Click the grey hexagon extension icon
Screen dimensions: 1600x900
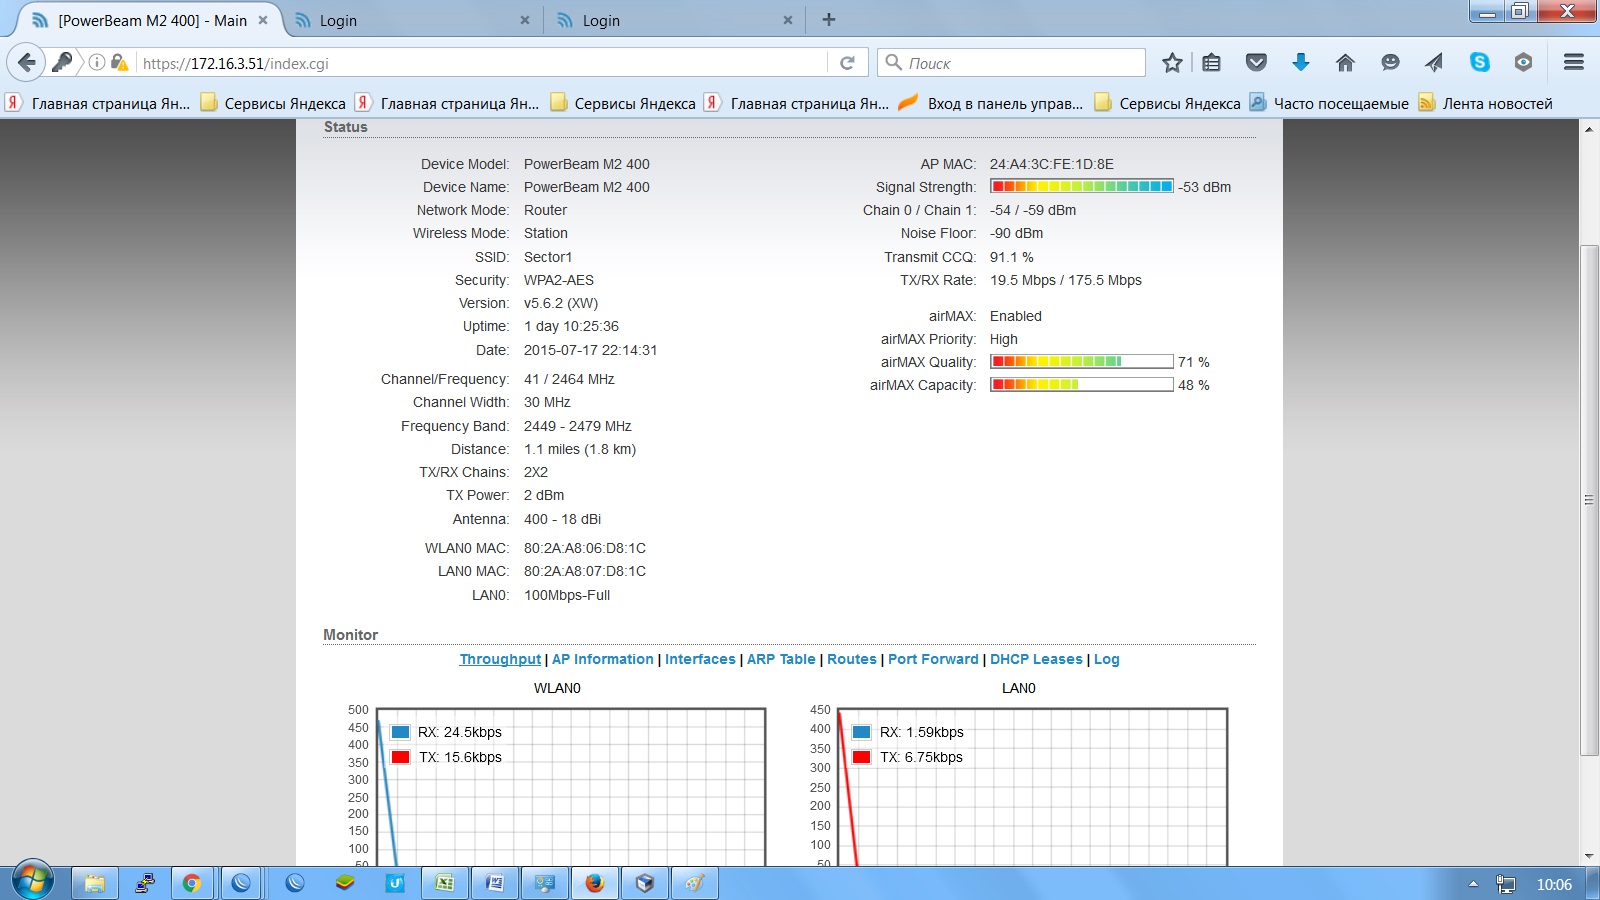pos(1523,62)
